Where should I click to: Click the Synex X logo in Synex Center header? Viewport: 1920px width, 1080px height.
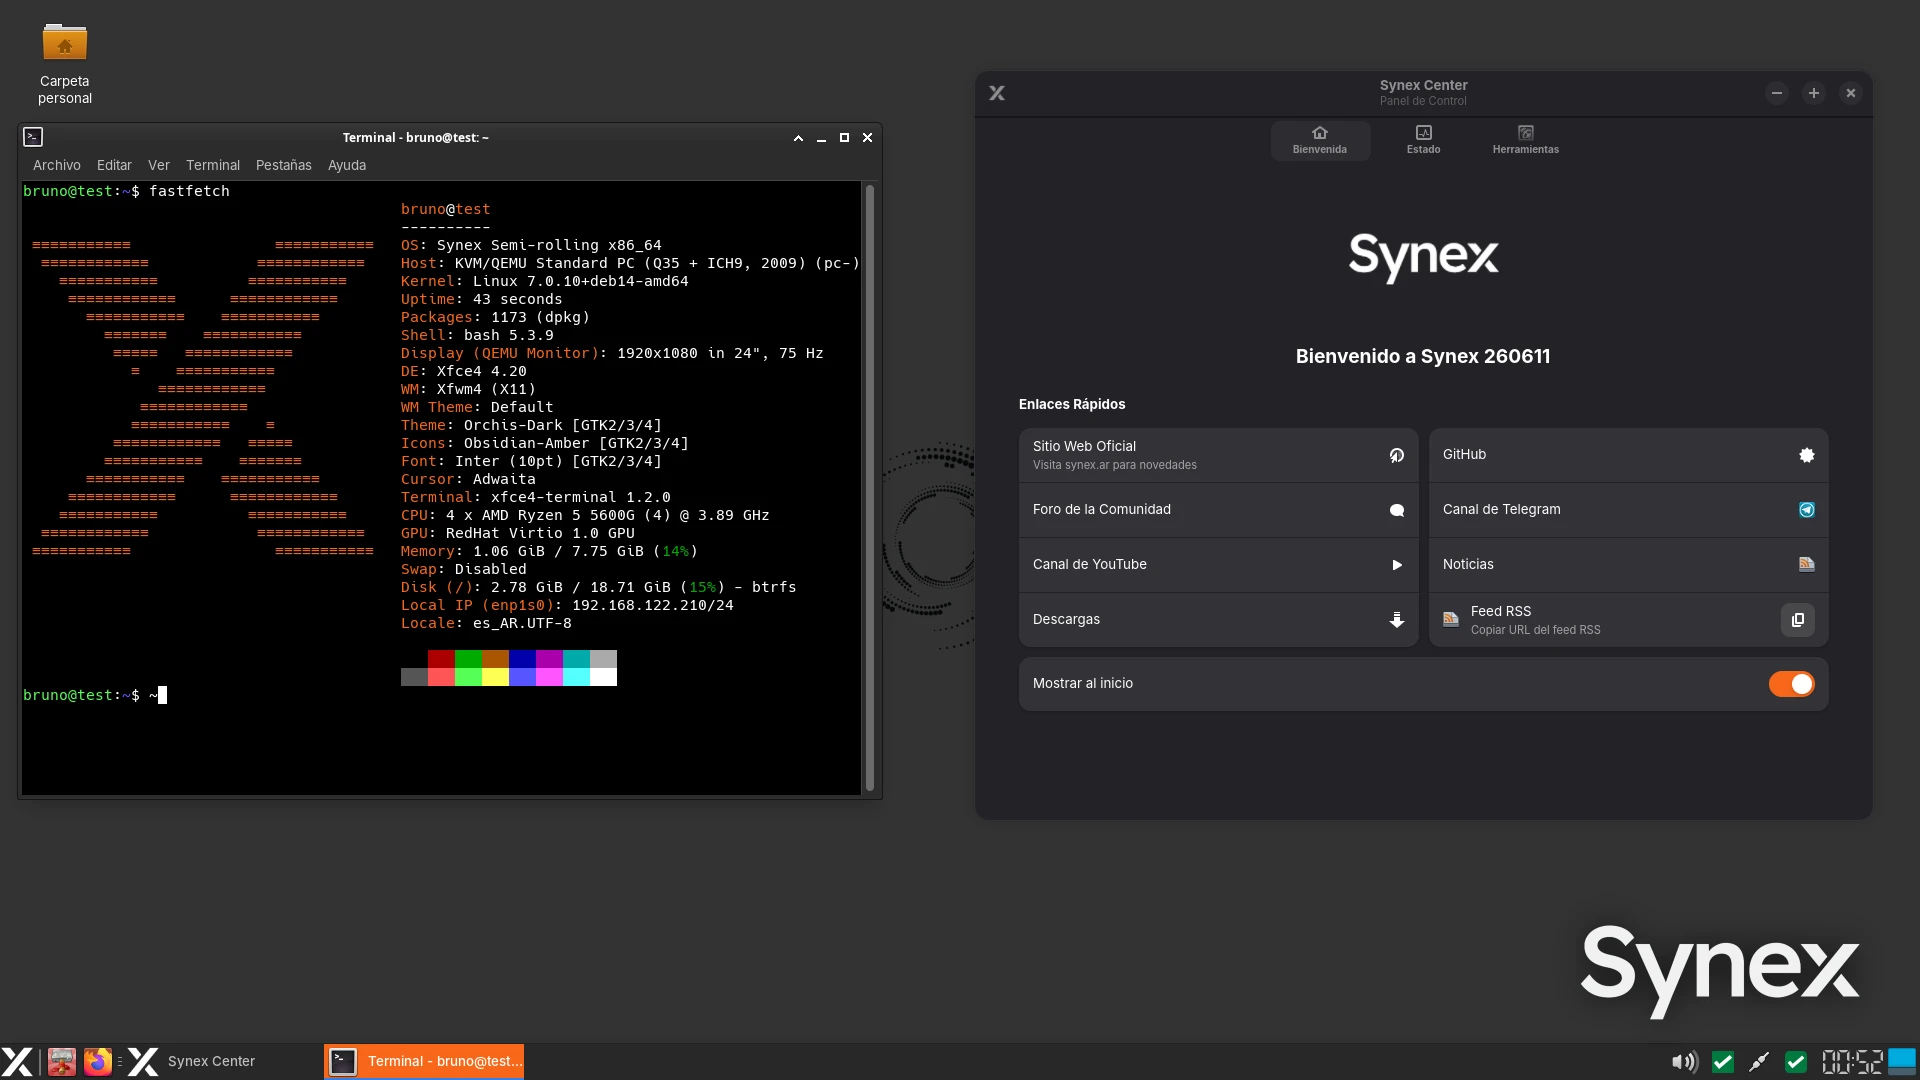click(997, 93)
